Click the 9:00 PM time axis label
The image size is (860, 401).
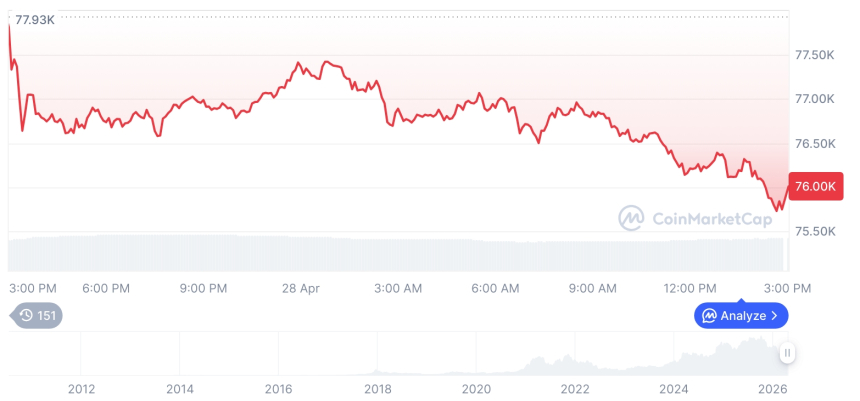click(x=204, y=288)
